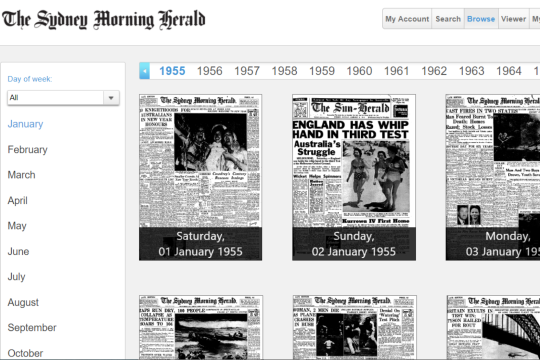Viewport: 540px width, 360px height.
Task: Open the My Account tab
Action: point(407,19)
